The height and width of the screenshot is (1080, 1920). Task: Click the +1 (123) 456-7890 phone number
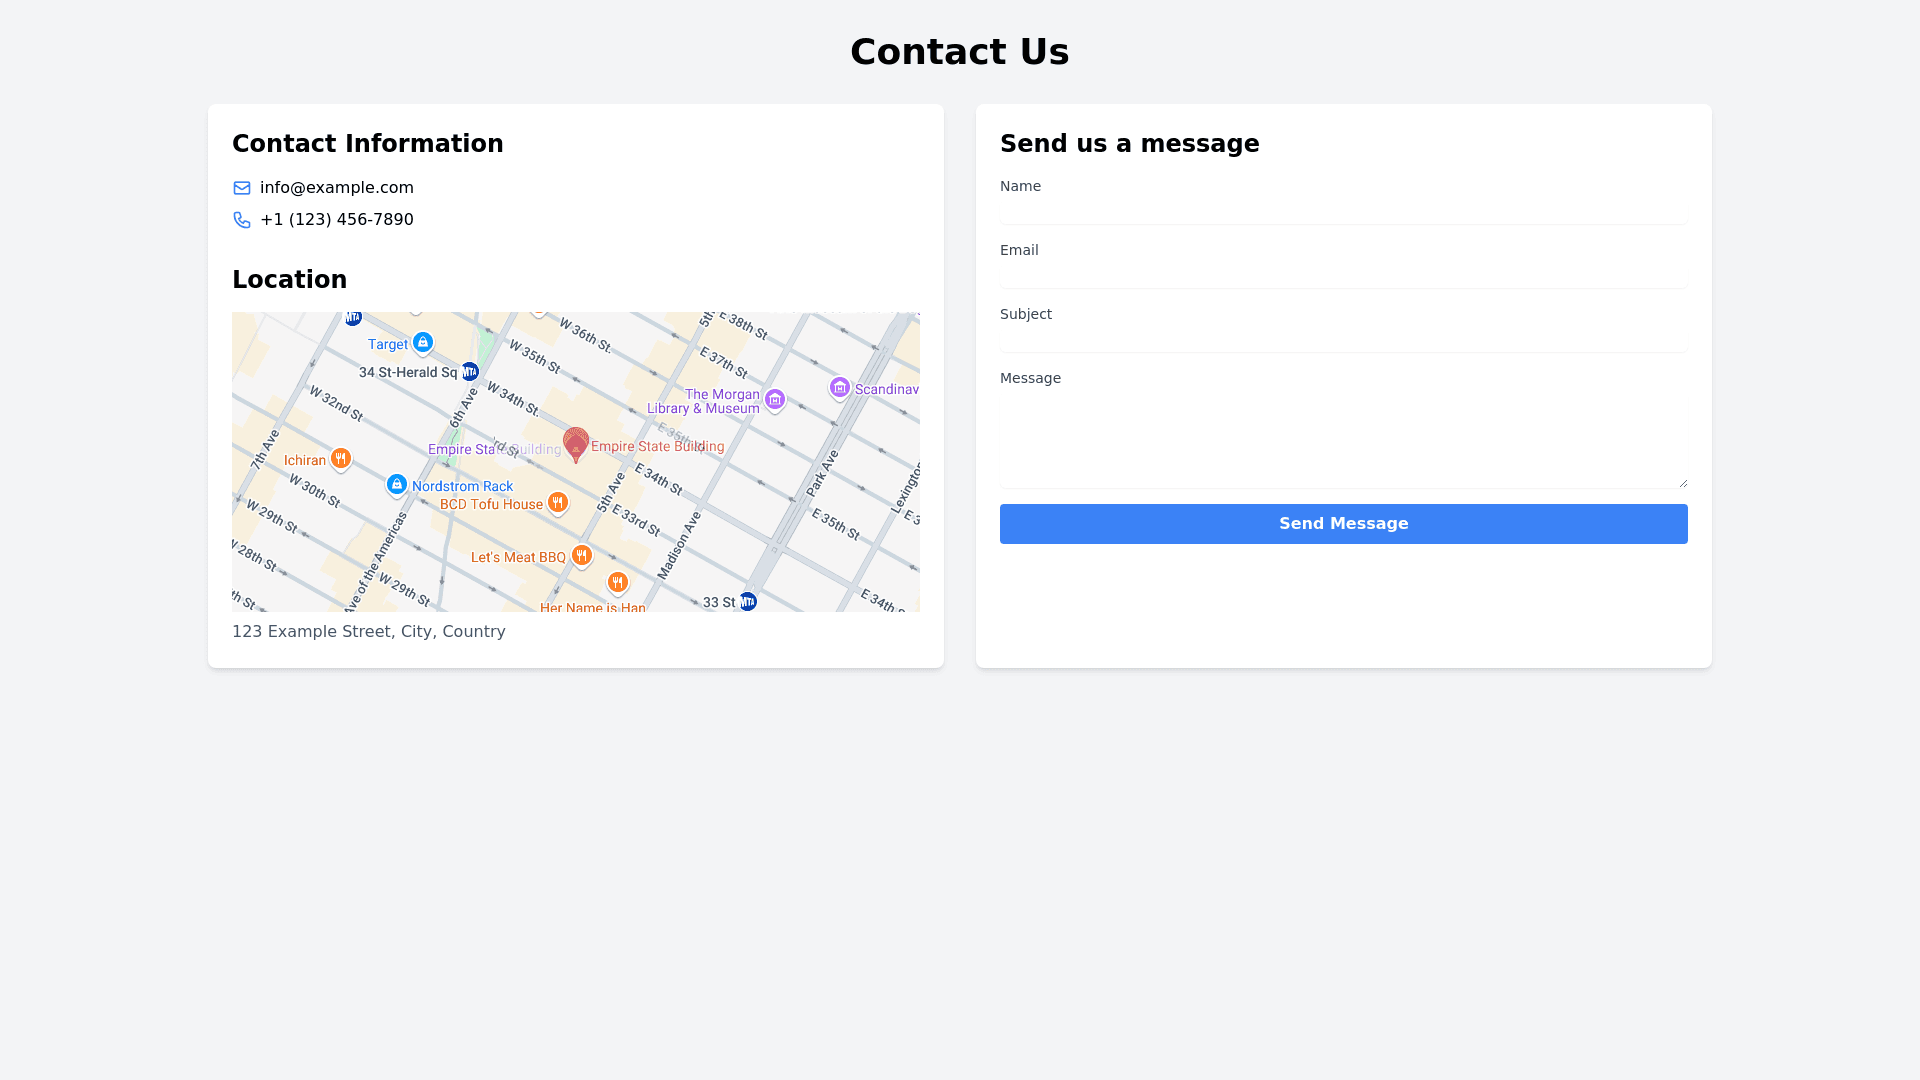pos(336,220)
